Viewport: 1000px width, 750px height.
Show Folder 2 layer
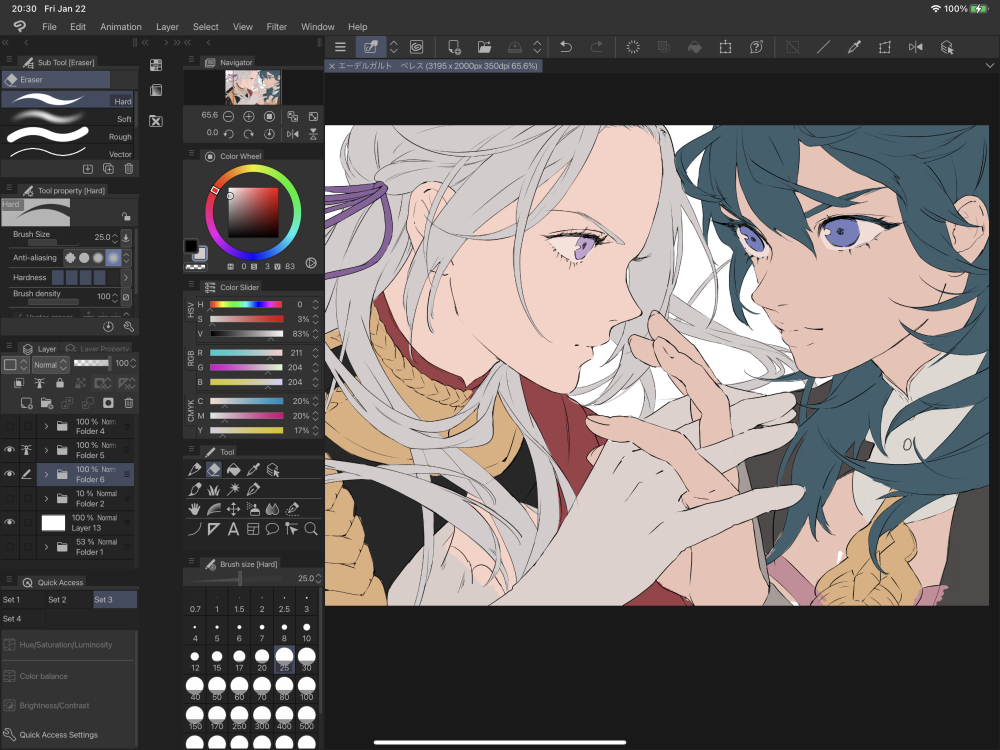coord(10,498)
